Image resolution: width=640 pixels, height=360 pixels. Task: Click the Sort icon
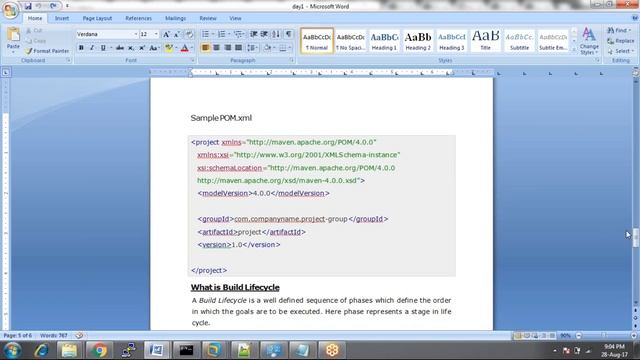276,34
